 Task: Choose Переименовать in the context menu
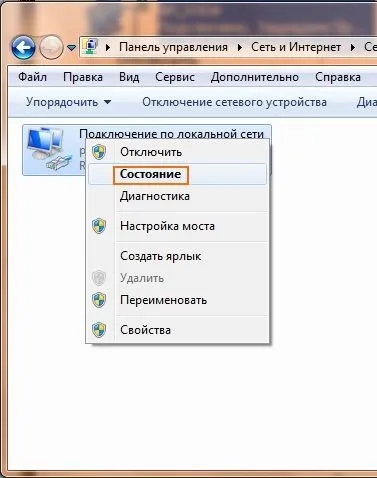pyautogui.click(x=177, y=300)
